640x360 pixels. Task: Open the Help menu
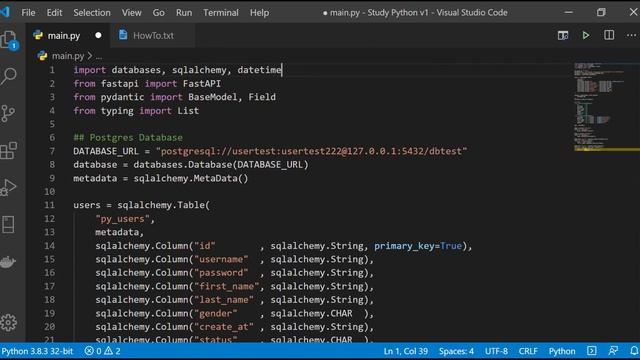coord(259,13)
